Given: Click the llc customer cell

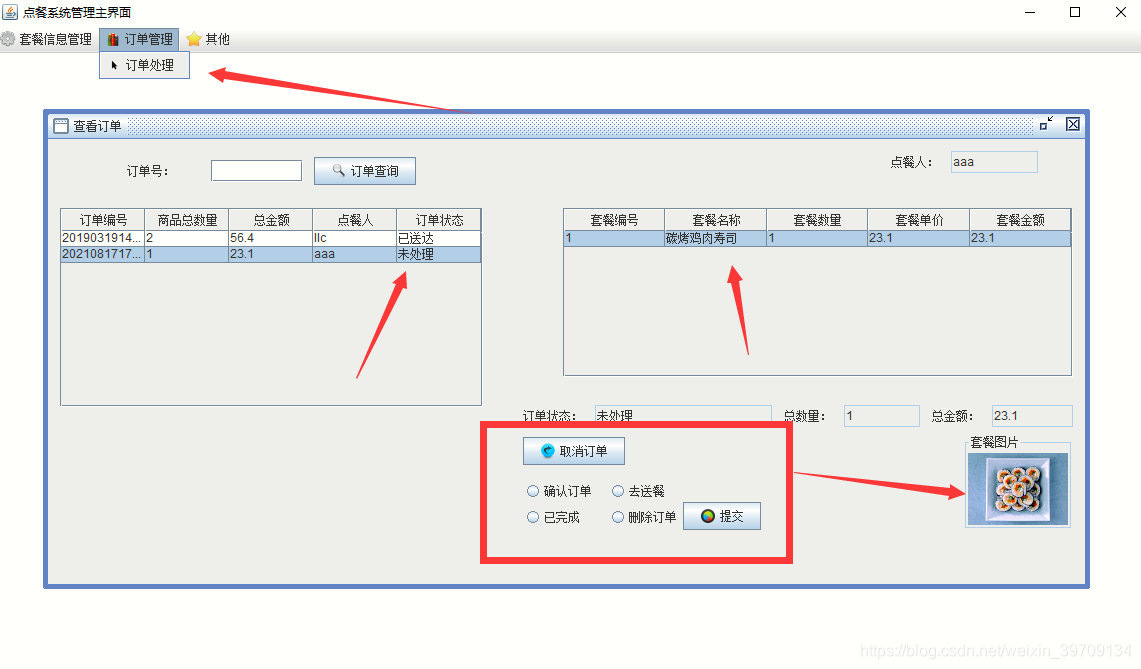Looking at the screenshot, I should tap(354, 238).
